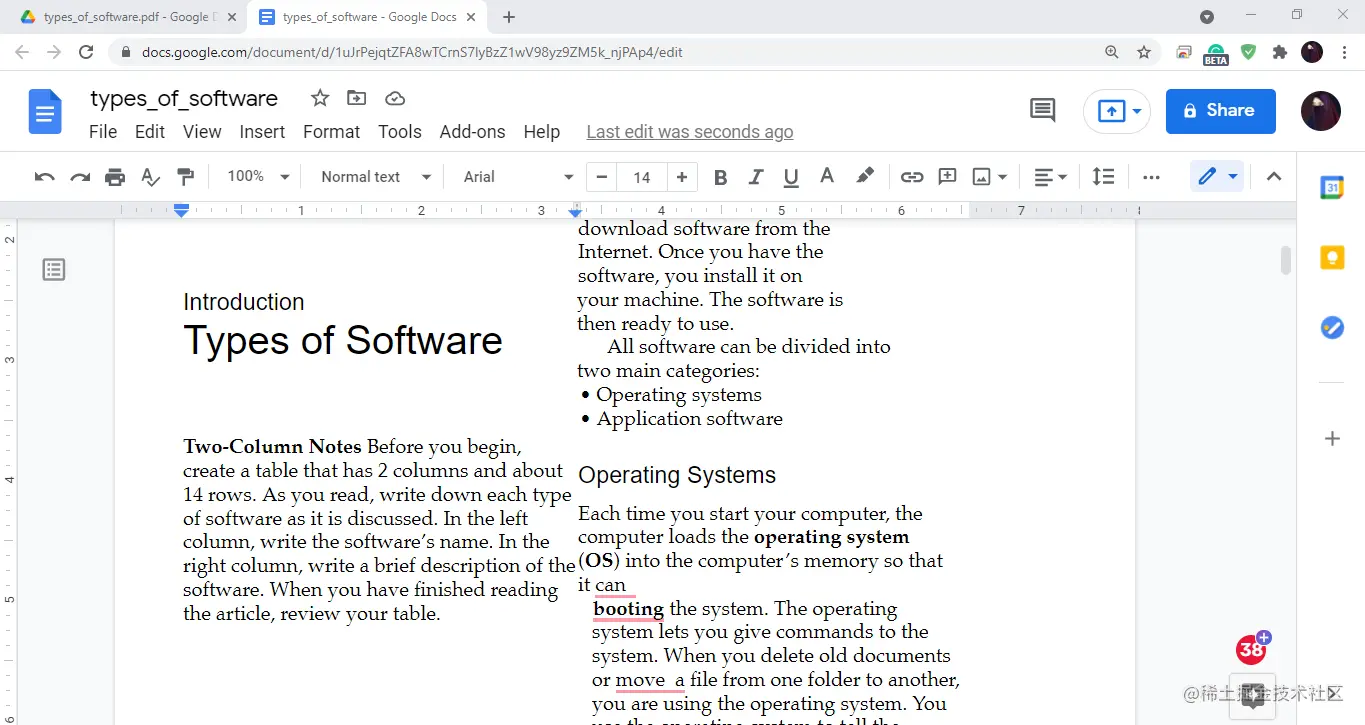Viewport: 1365px width, 725px height.
Task: Open the line spacing options
Action: click(x=1103, y=177)
